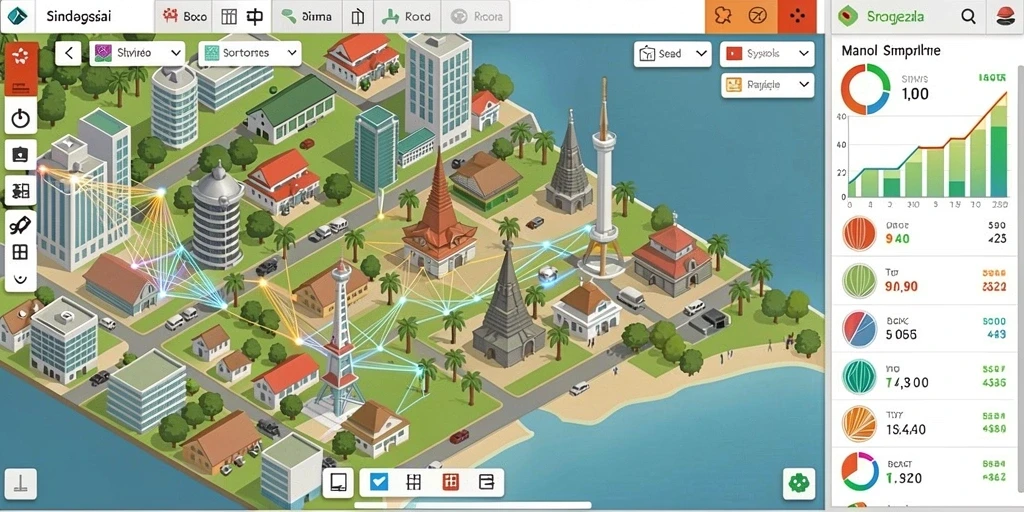Click the 940 value

[x=897, y=239]
